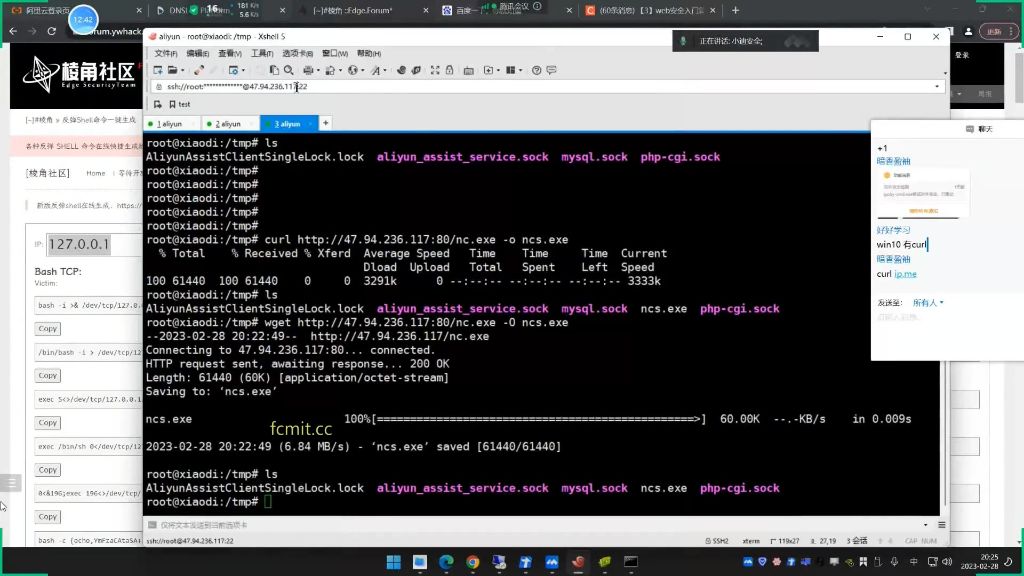Click the ssh://root address bar field

pyautogui.click(x=547, y=86)
